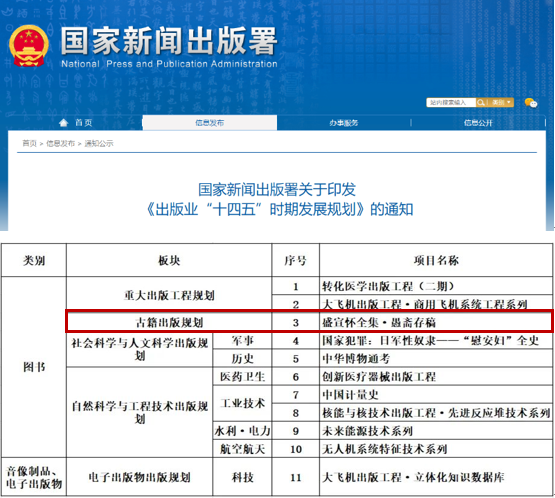Image resolution: width=555 pixels, height=498 pixels.
Task: Click the 水利·电力 subcategory cell
Action: pos(242,431)
